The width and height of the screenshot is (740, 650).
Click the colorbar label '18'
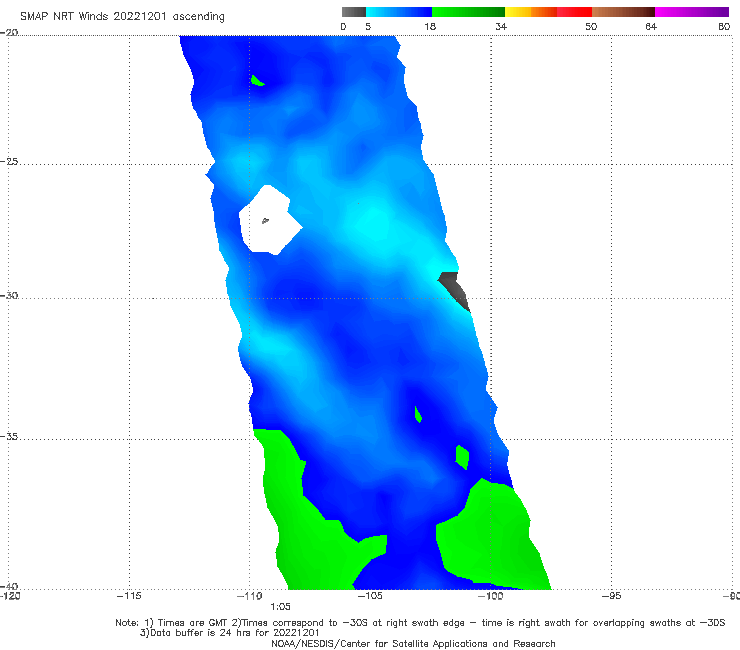(x=430, y=26)
